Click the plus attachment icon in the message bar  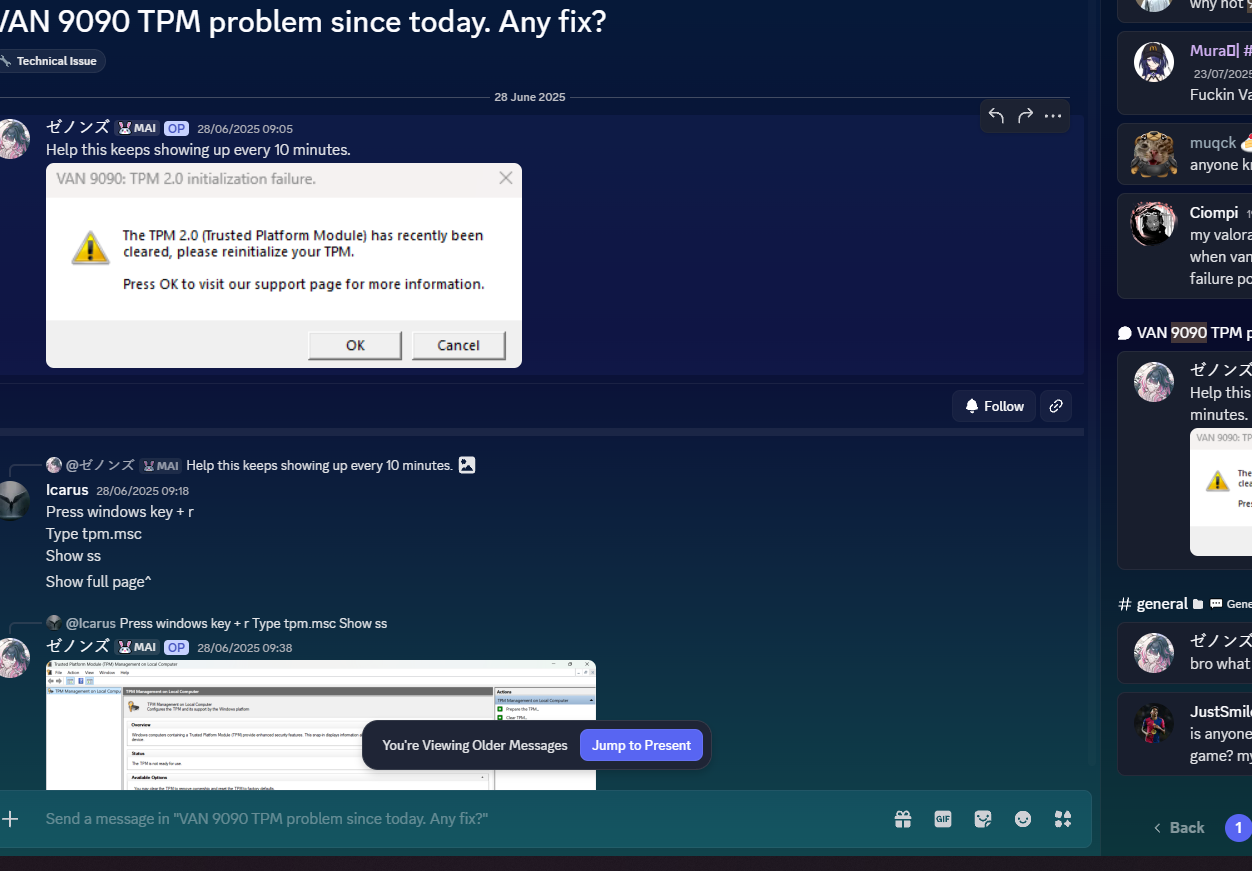pos(10,819)
